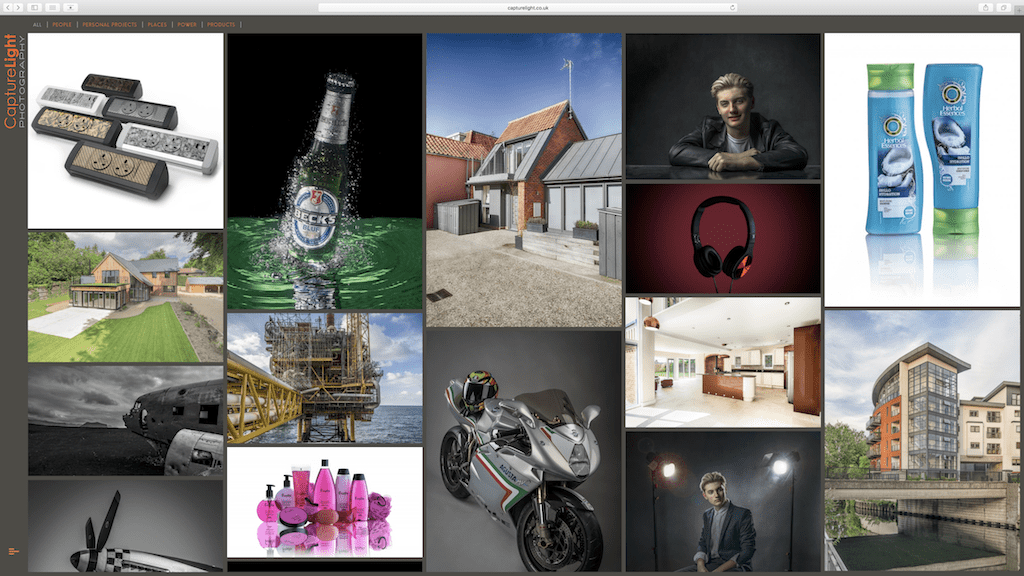Focus the capturelight.co.uk address bar
This screenshot has width=1024, height=576.
coord(528,8)
